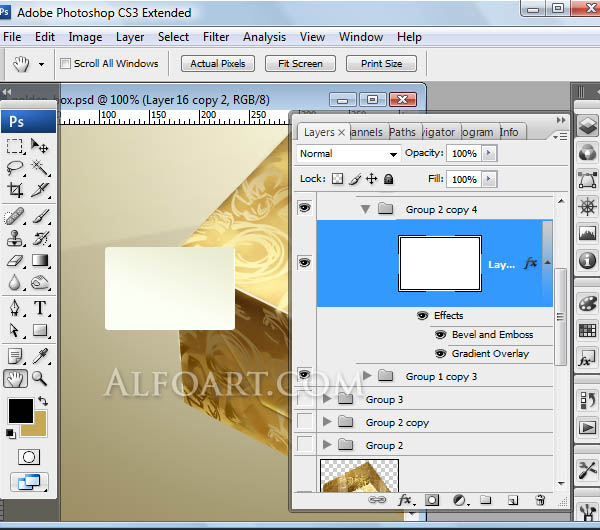Select the Crop tool
600x530 pixels.
pos(15,190)
